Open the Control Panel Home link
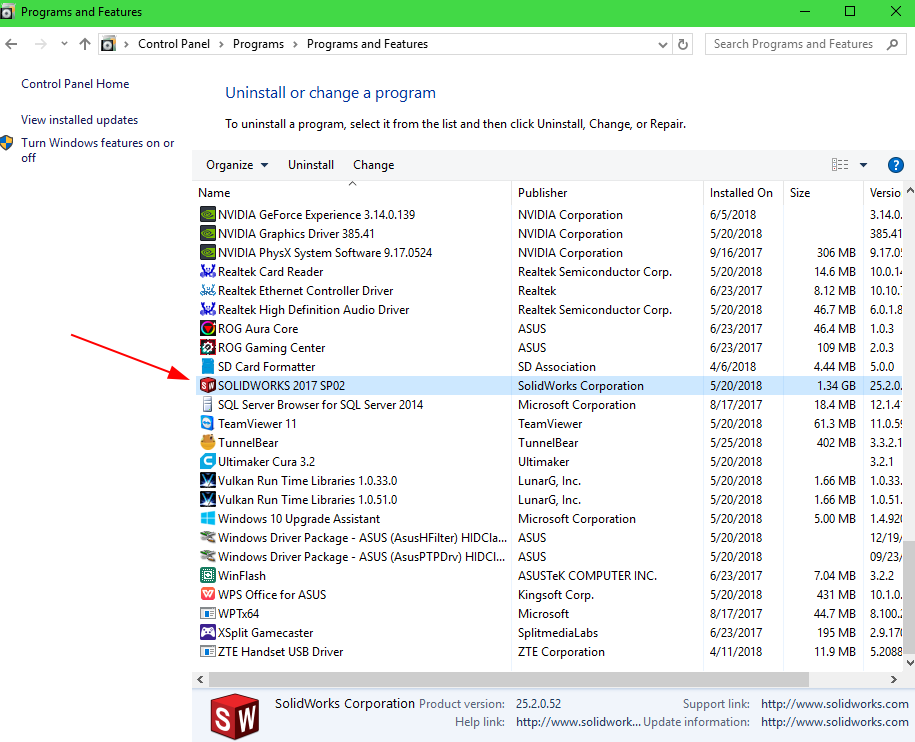Image resolution: width=915 pixels, height=742 pixels. click(x=75, y=84)
